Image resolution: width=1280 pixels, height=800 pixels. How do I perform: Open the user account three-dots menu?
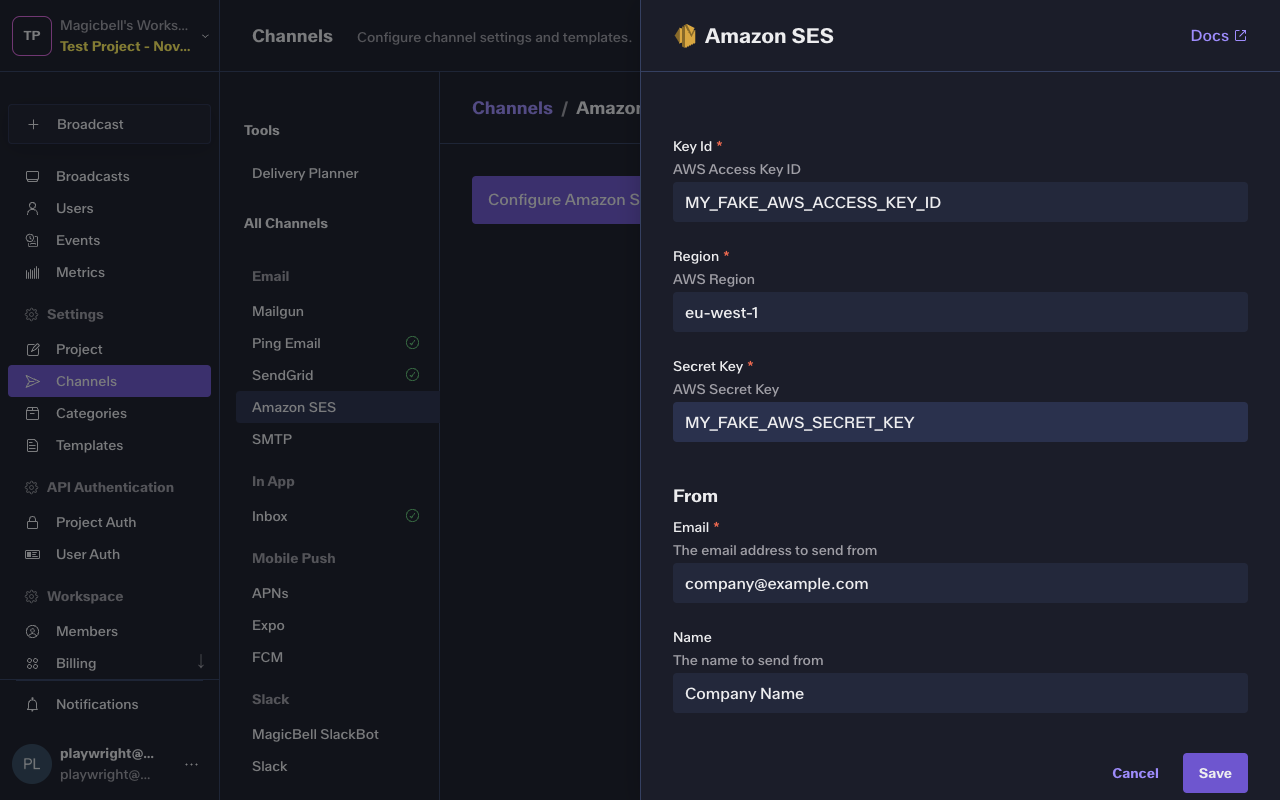click(x=191, y=764)
